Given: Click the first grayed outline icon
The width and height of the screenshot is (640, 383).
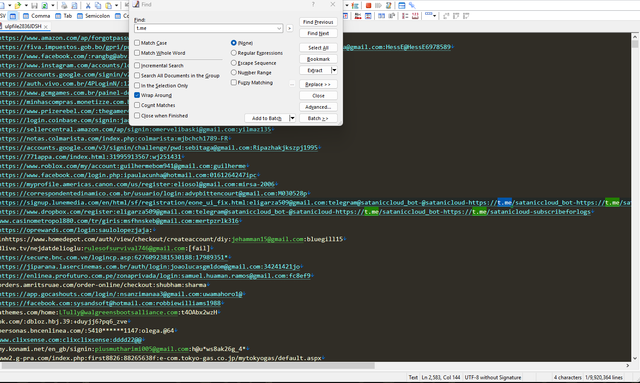Looking at the screenshot, I should click(446, 16).
